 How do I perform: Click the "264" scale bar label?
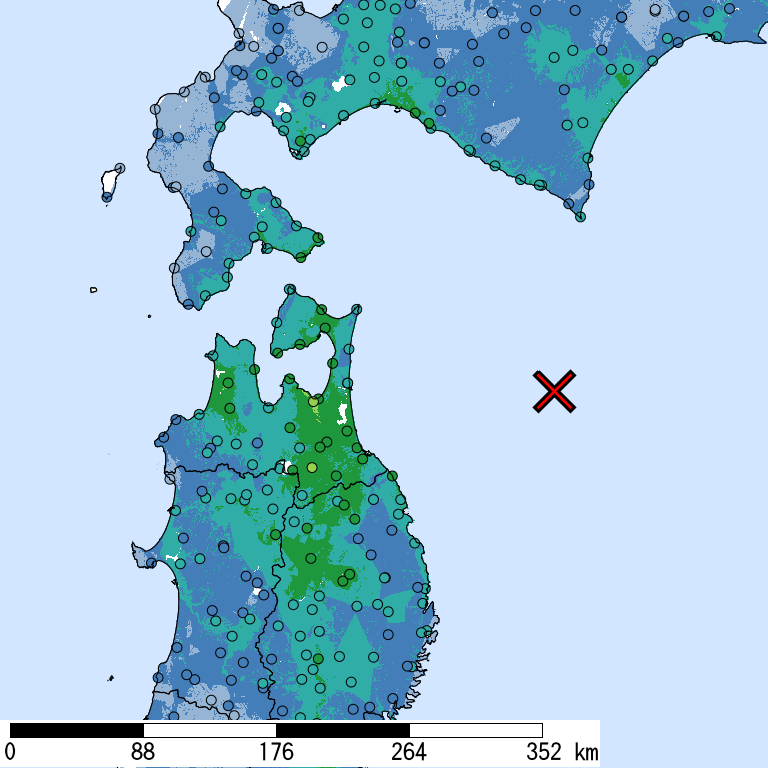(409, 751)
